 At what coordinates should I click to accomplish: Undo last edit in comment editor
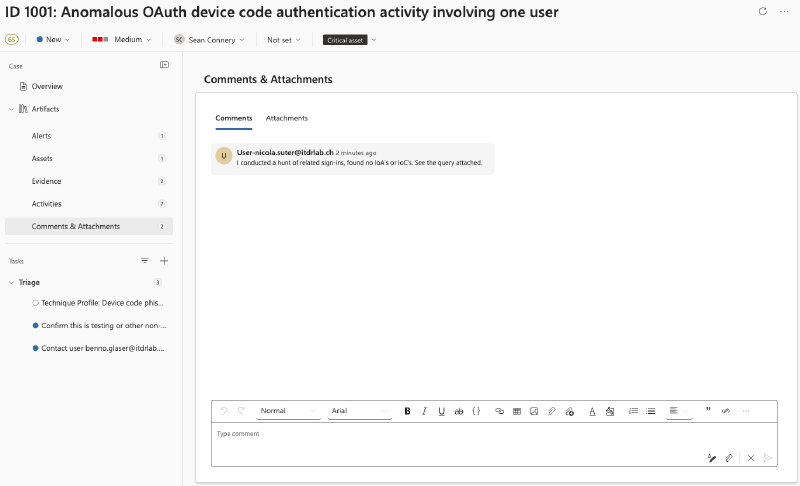coord(224,411)
